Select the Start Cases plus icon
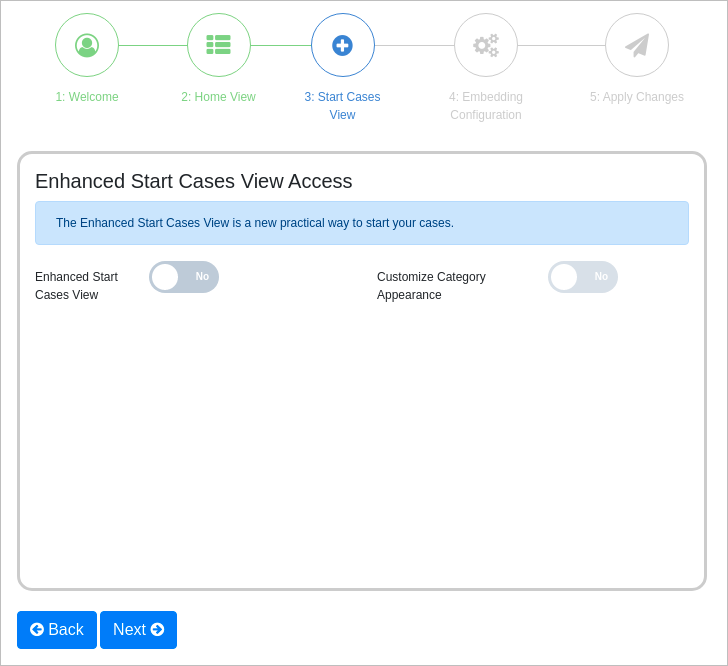The image size is (728, 666). point(342,45)
